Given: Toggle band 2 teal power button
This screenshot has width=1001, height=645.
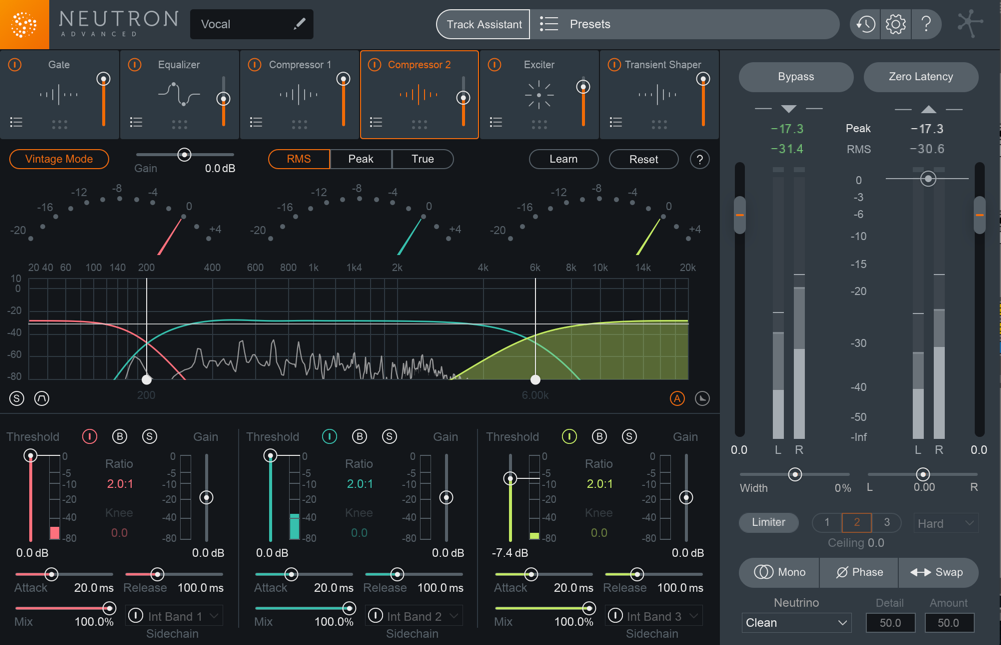Looking at the screenshot, I should pyautogui.click(x=329, y=436).
